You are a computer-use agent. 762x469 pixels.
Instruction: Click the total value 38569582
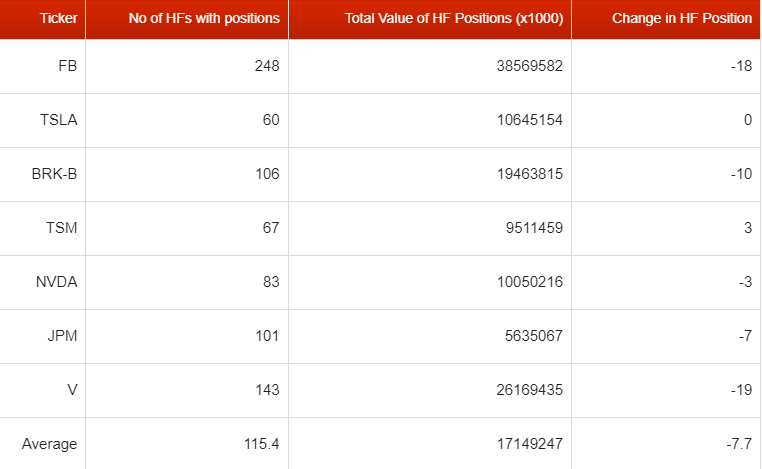tap(530, 66)
